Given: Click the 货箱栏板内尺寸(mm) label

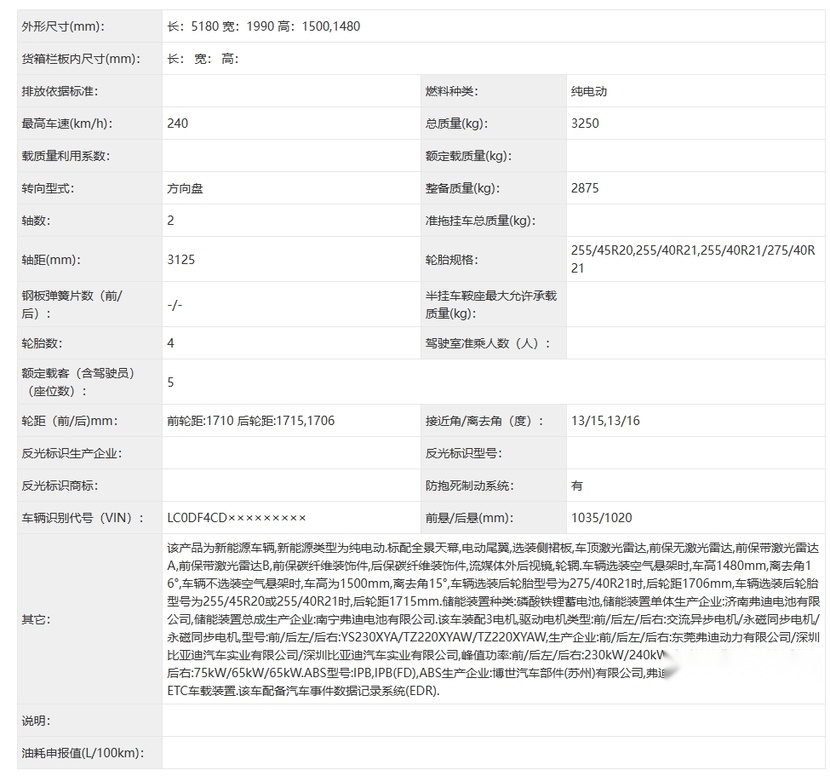Looking at the screenshot, I should 81,59.
